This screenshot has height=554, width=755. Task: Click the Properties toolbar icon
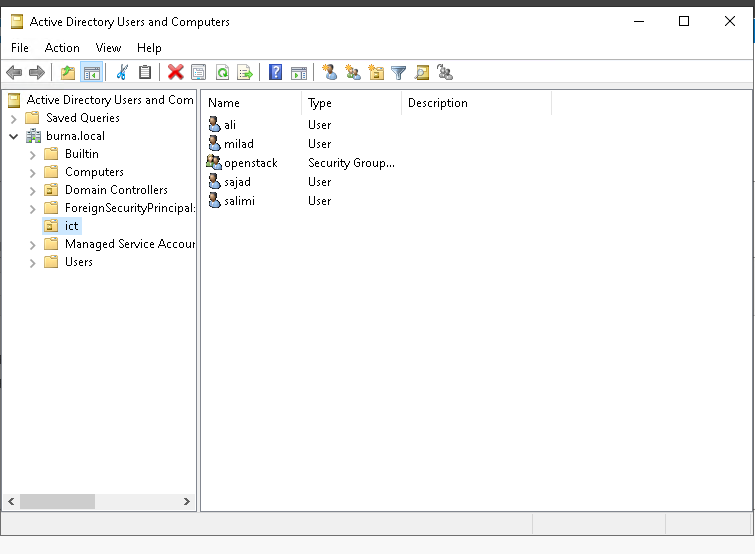198,72
